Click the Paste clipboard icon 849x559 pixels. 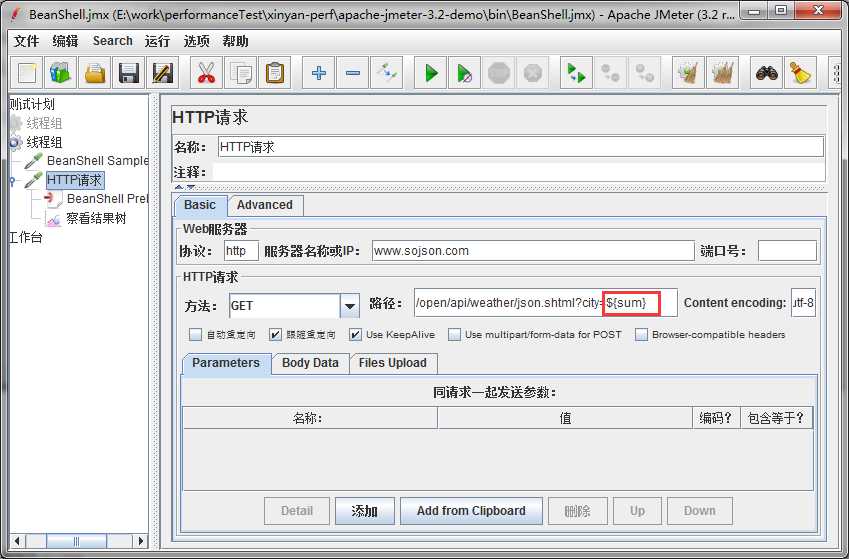[x=275, y=73]
